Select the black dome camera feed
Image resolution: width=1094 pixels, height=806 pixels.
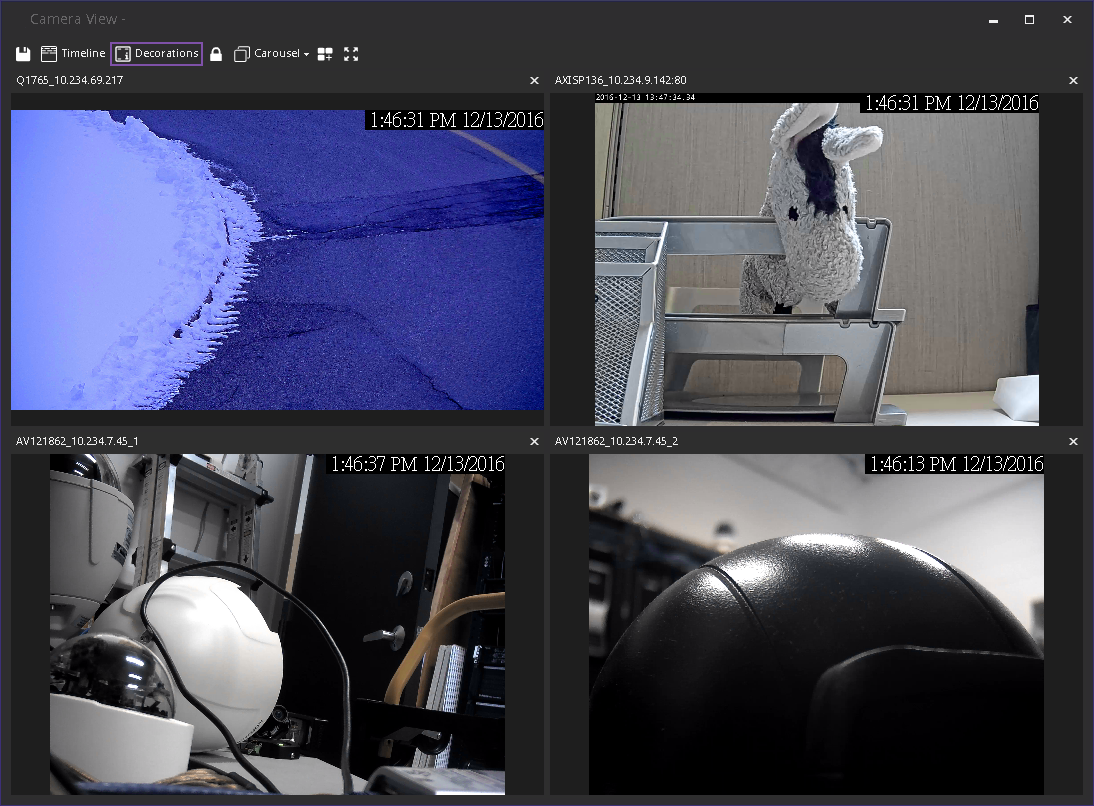(816, 624)
